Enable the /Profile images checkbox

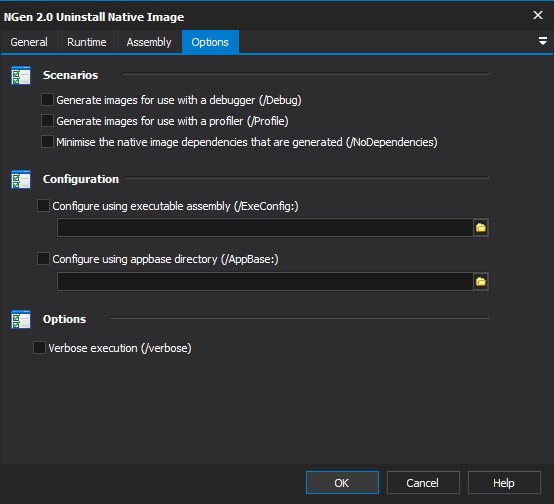pyautogui.click(x=47, y=121)
